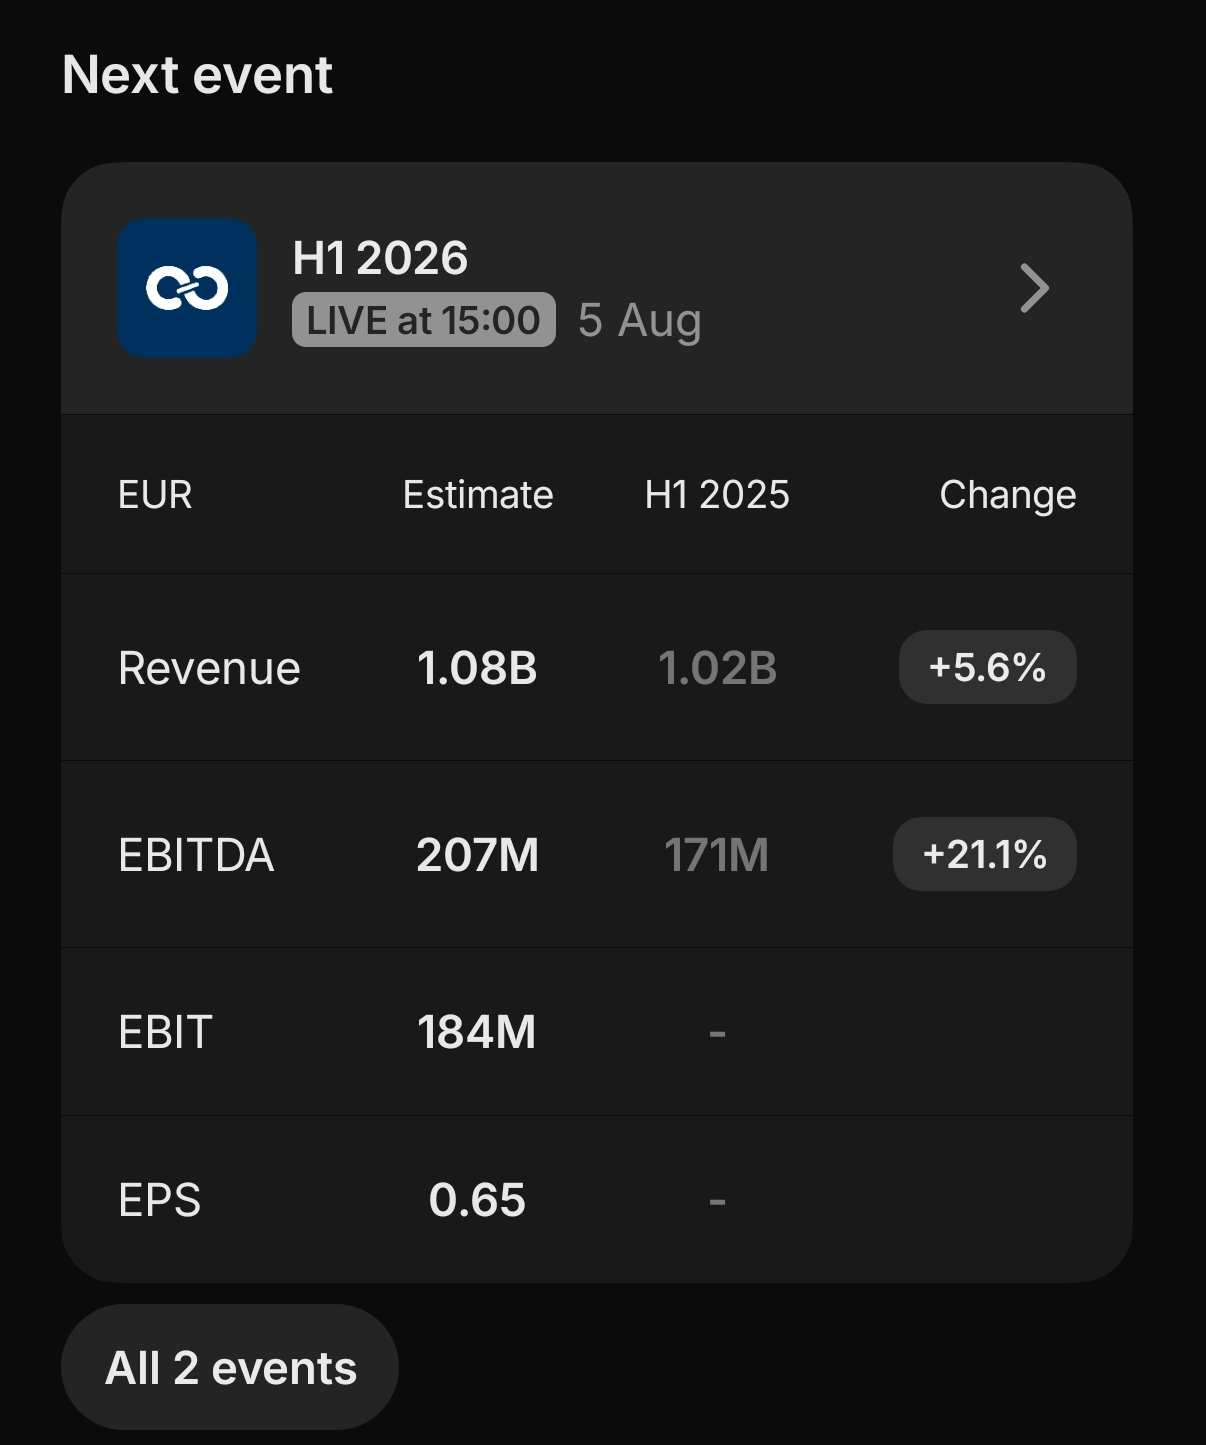Tap the 207M EBITDA estimate value
The height and width of the screenshot is (1445, 1206).
tap(477, 855)
